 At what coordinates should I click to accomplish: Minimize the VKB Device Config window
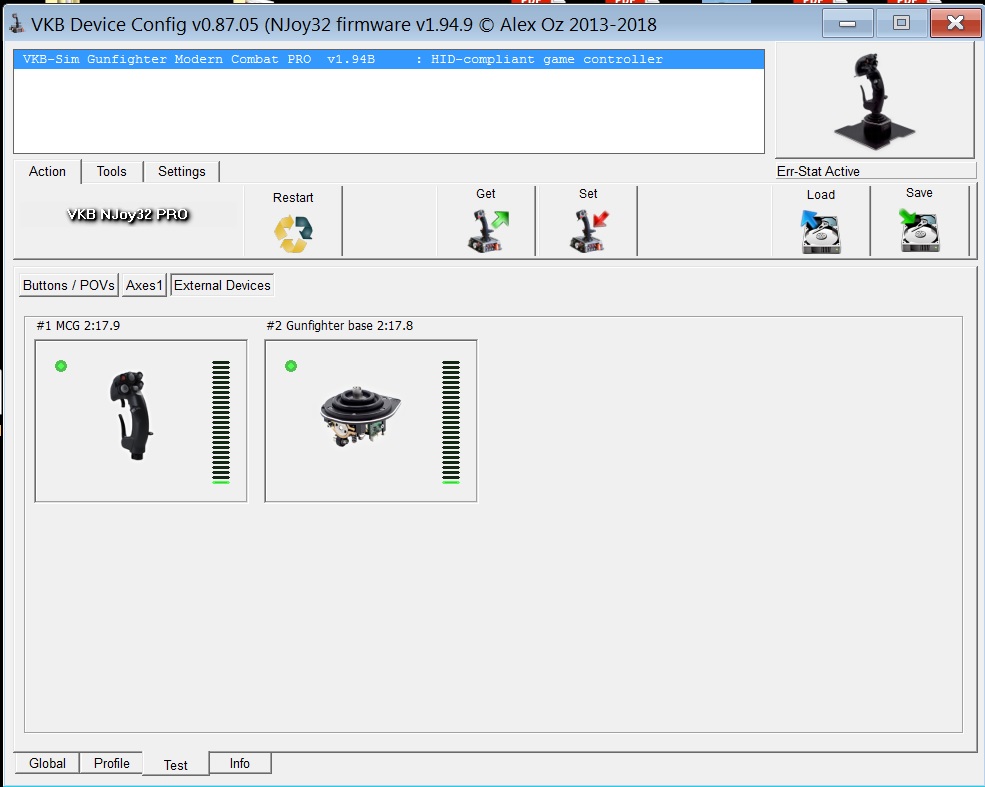coord(847,24)
